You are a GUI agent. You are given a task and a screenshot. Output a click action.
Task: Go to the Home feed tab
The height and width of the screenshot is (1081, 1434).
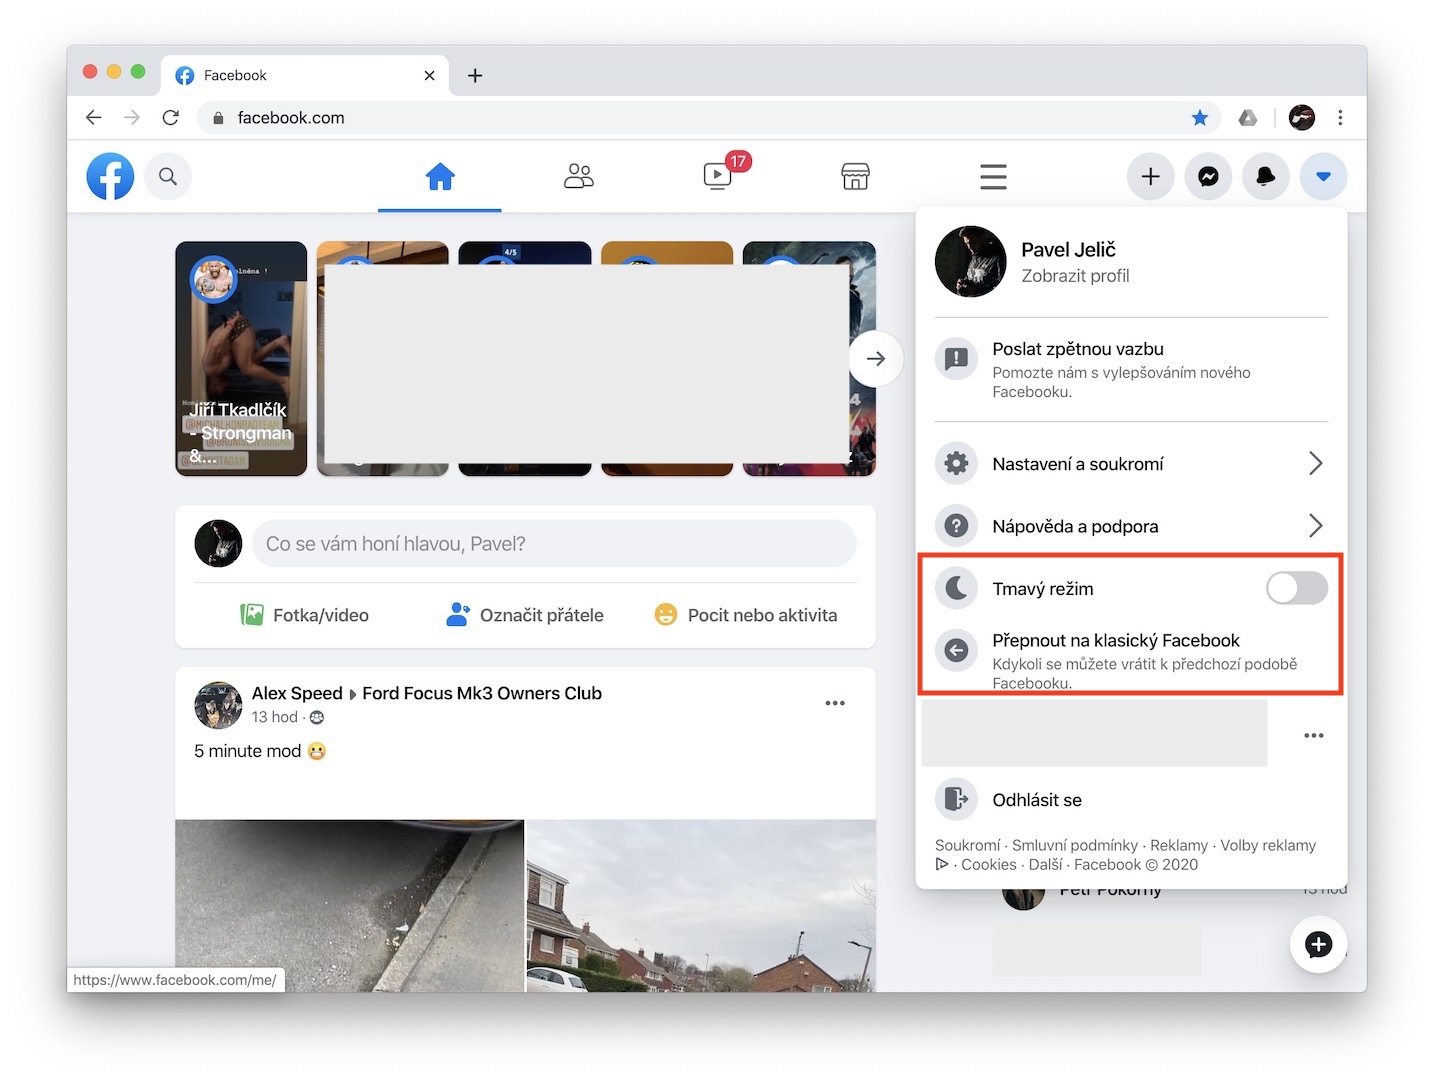tap(440, 177)
